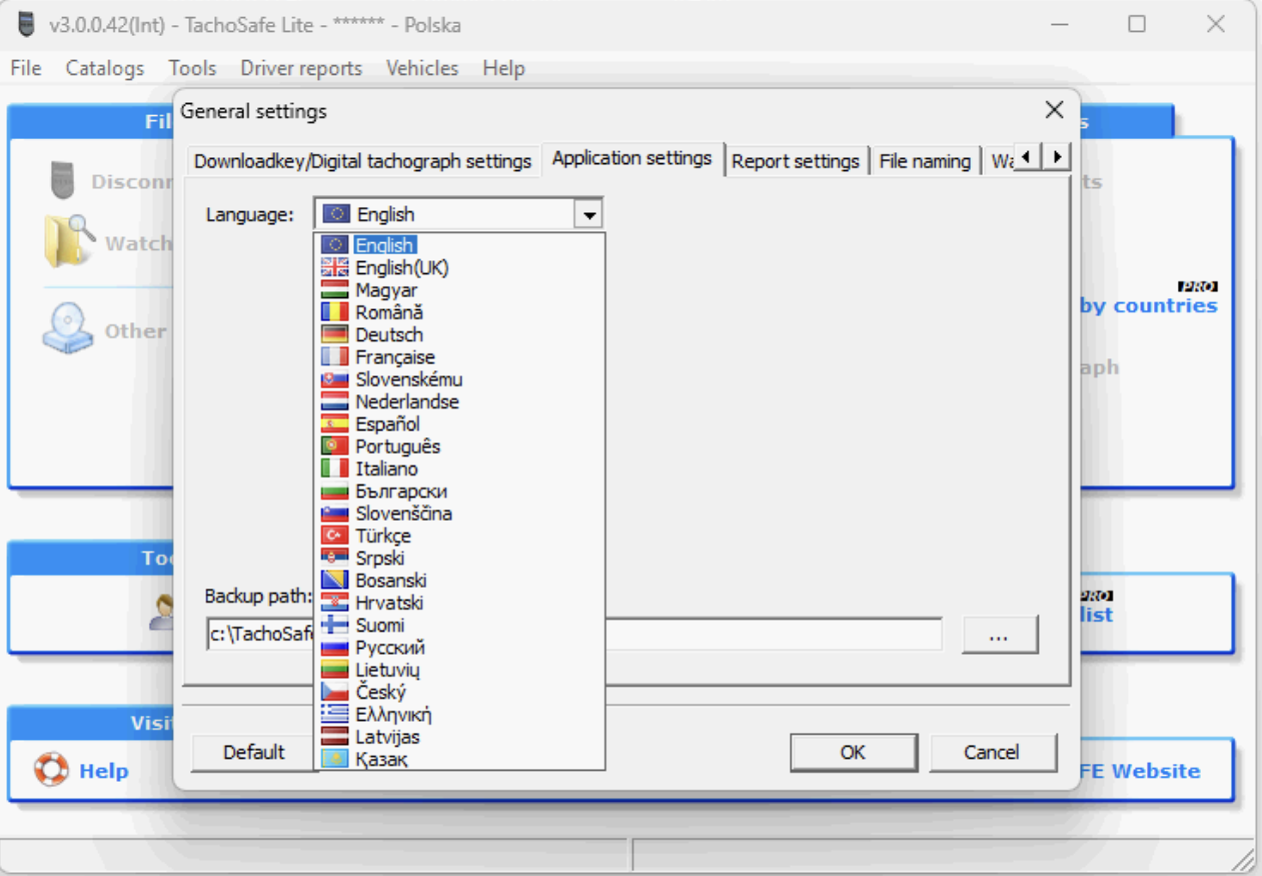Choose Deutsch from the dropdown list
This screenshot has width=1262, height=876.
(459, 335)
